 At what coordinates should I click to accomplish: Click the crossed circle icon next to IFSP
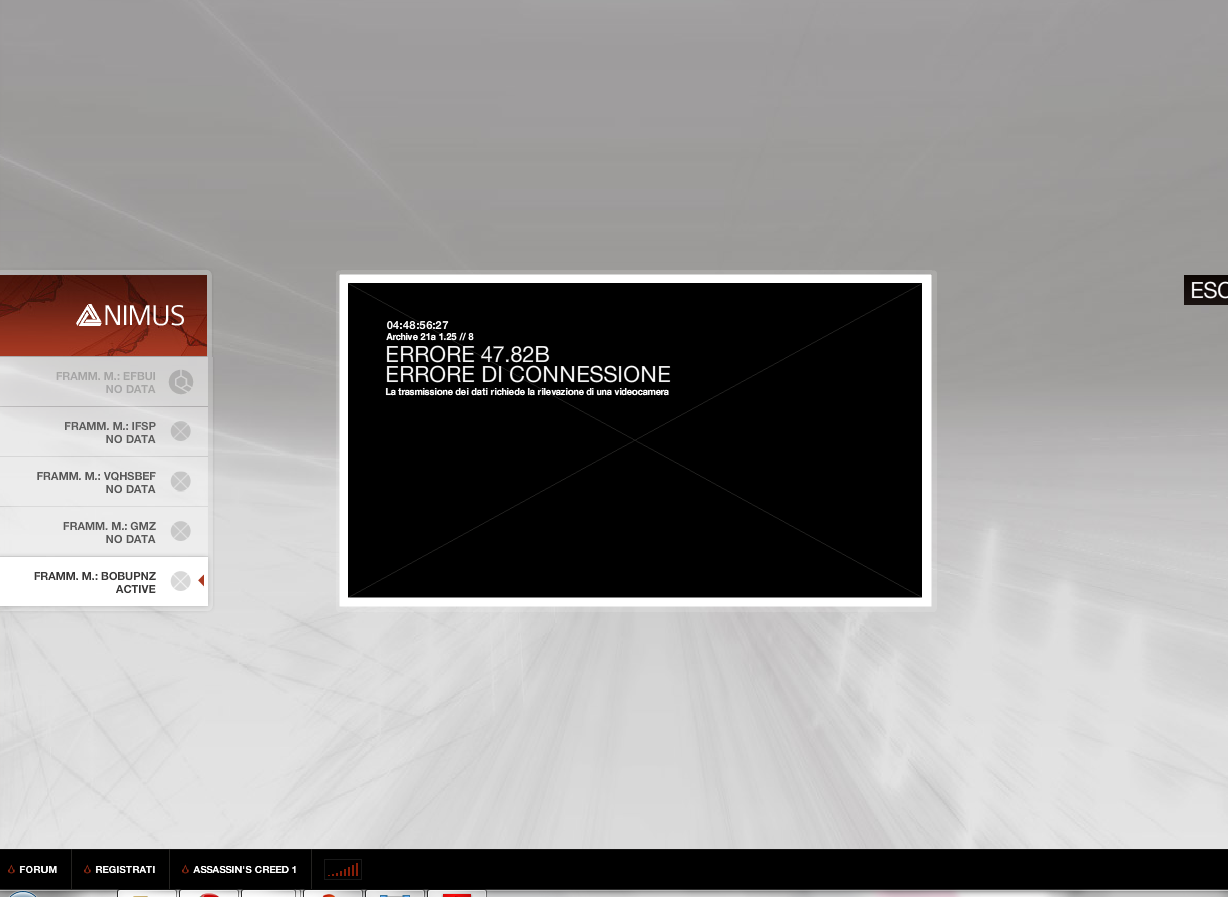pyautogui.click(x=180, y=431)
